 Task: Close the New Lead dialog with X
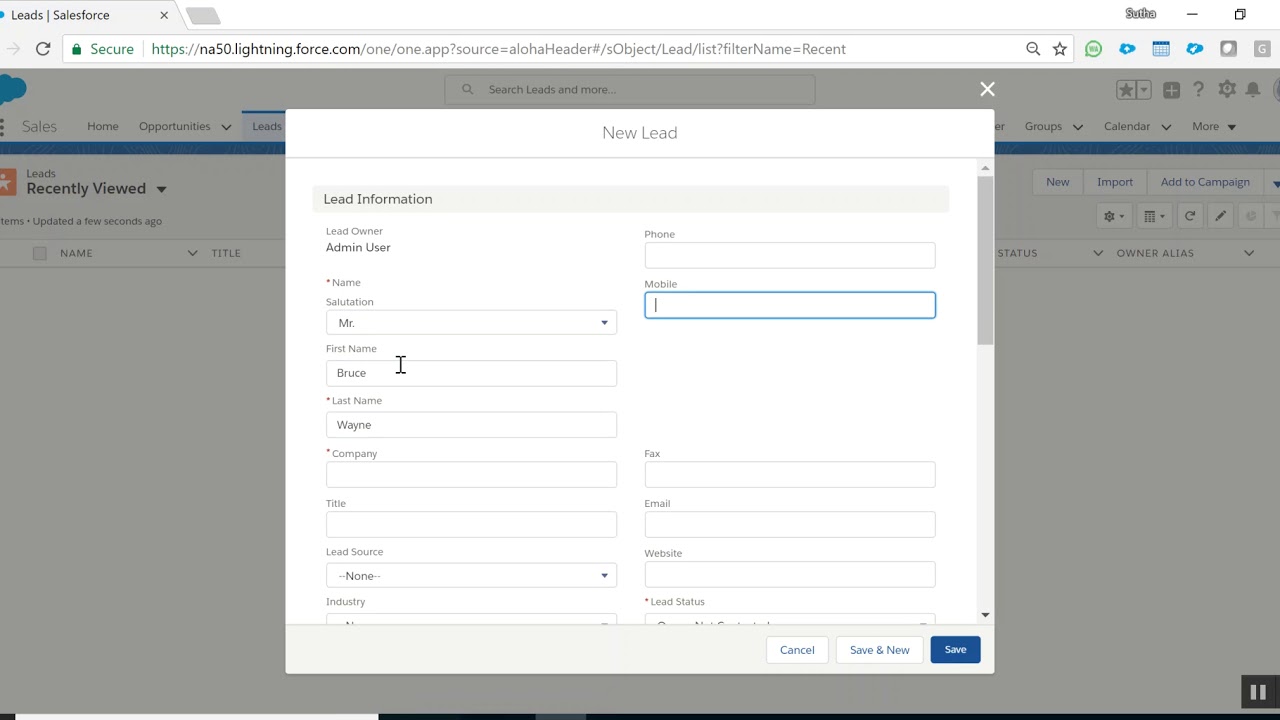coord(987,89)
